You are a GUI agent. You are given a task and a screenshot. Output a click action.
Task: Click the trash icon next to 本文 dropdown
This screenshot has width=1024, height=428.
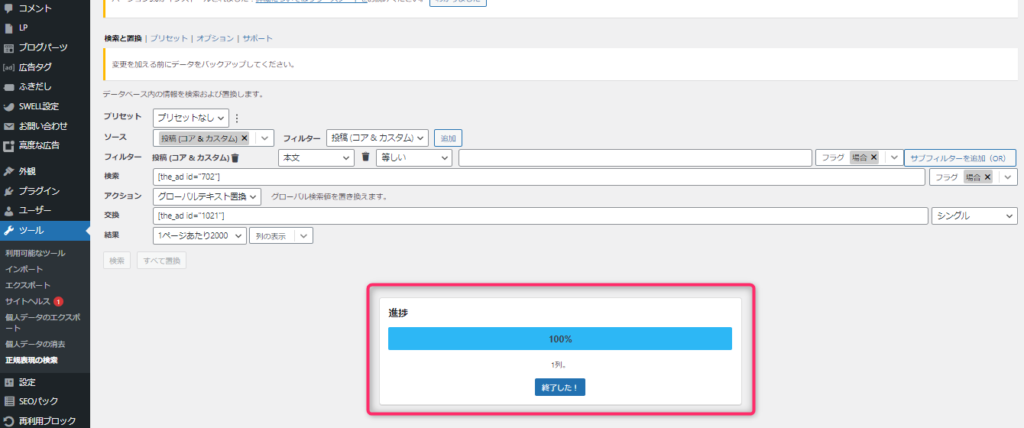pos(366,157)
